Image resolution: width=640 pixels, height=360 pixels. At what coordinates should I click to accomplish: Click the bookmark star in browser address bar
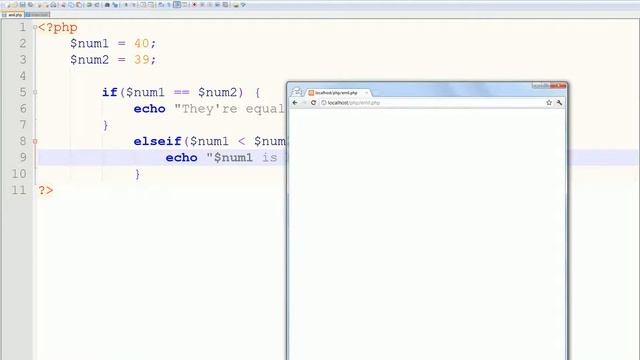click(549, 103)
